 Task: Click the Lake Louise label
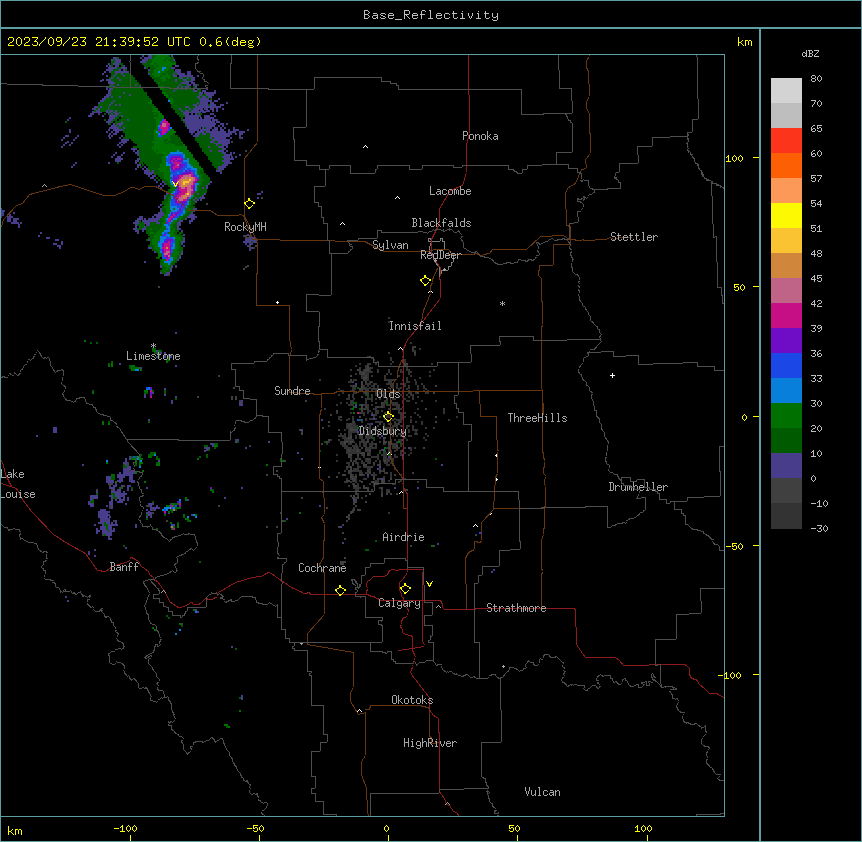(x=18, y=484)
